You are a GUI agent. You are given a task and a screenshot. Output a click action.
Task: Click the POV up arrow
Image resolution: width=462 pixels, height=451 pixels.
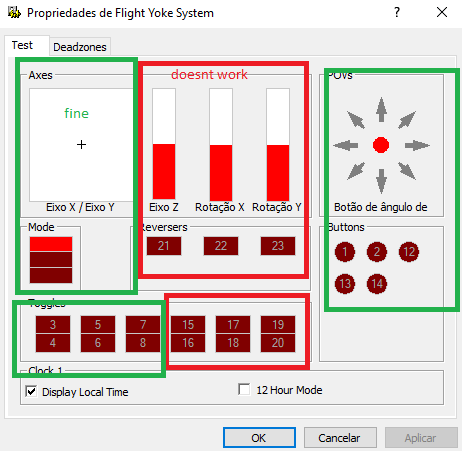381,110
